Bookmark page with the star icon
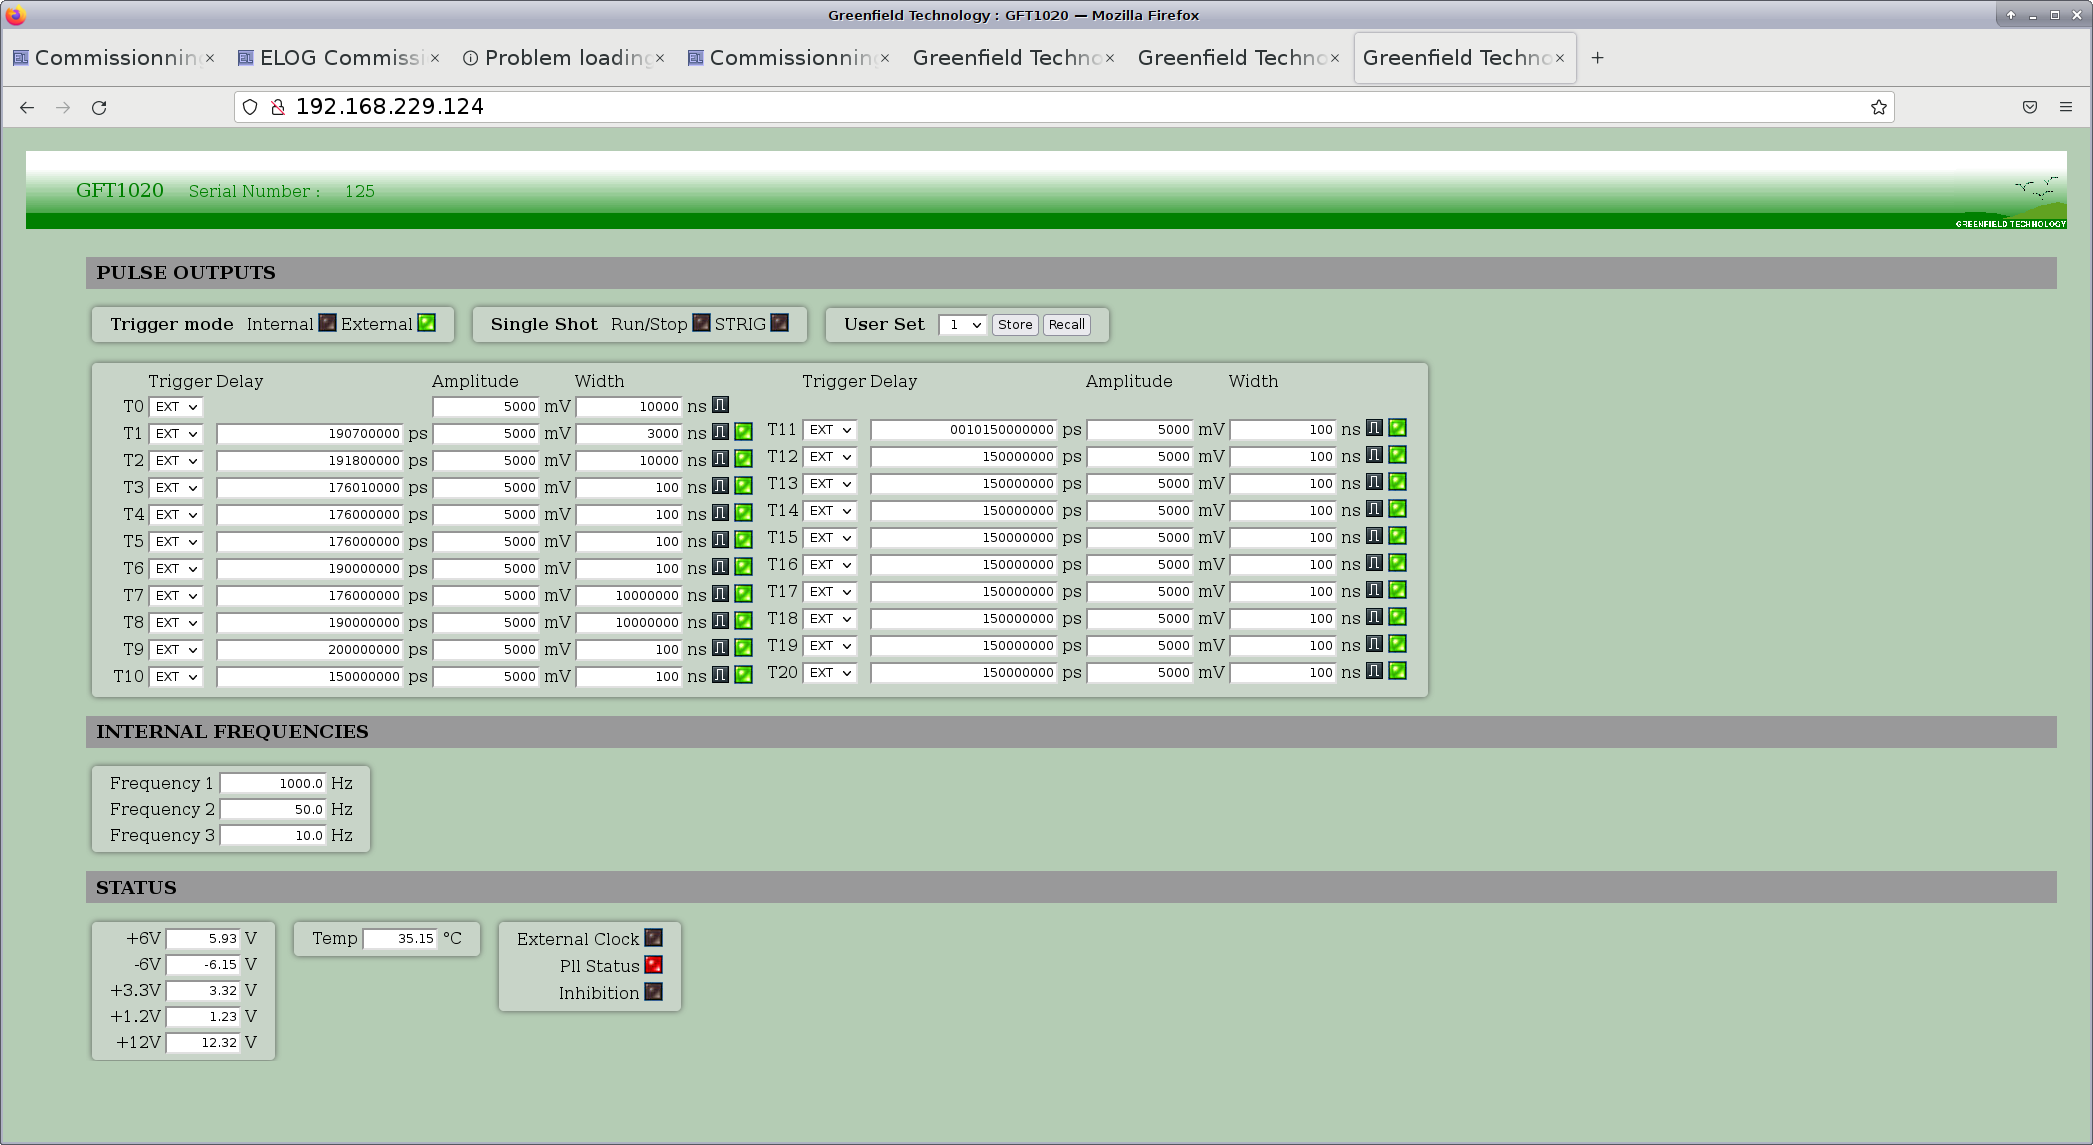The width and height of the screenshot is (2093, 1145). 1878,107
